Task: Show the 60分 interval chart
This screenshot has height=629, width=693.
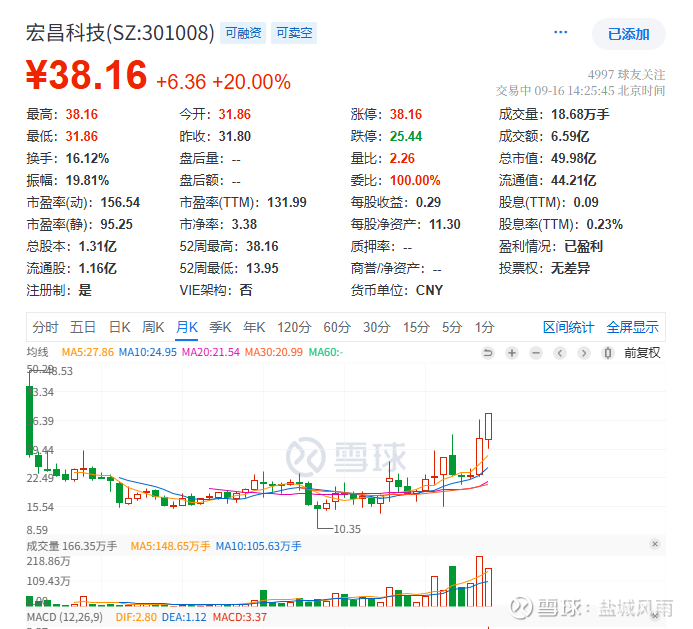Action: 337,327
